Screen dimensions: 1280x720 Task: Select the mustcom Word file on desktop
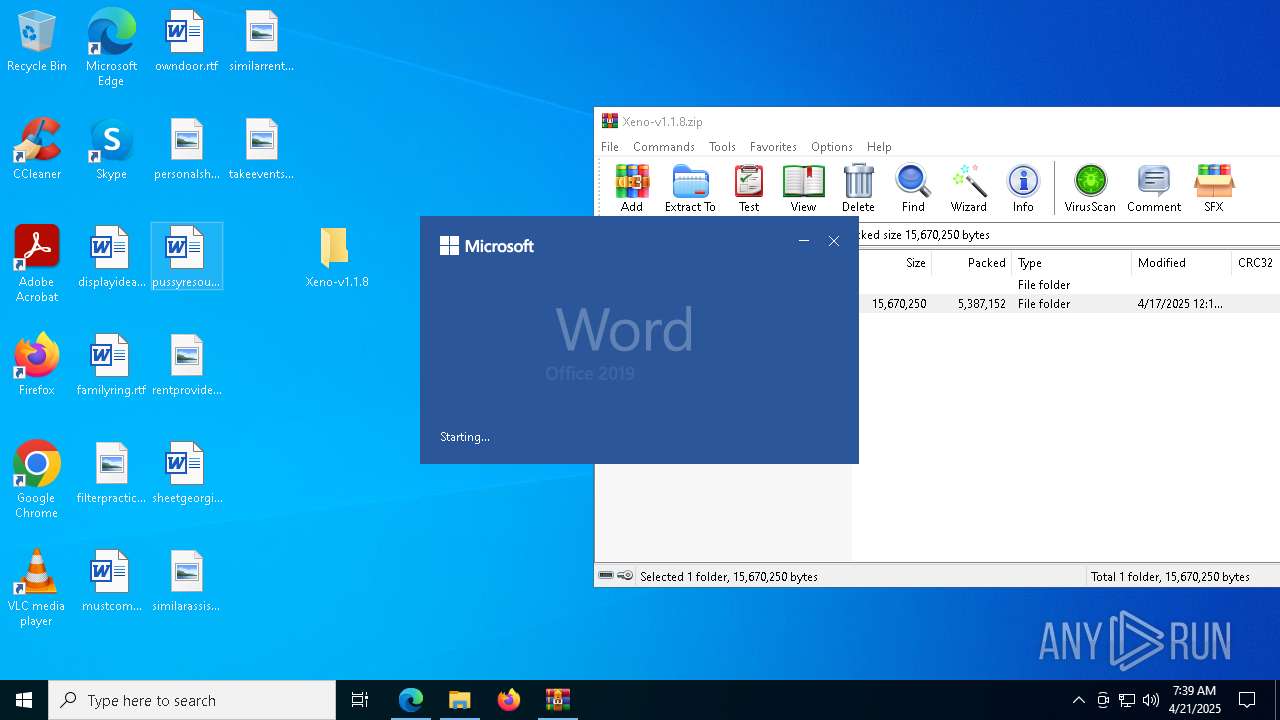(x=111, y=582)
